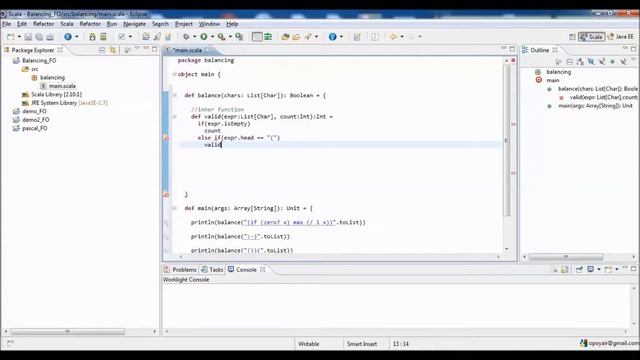Image resolution: width=640 pixels, height=360 pixels.
Task: Open the Run dropdown arrow
Action: (212, 37)
